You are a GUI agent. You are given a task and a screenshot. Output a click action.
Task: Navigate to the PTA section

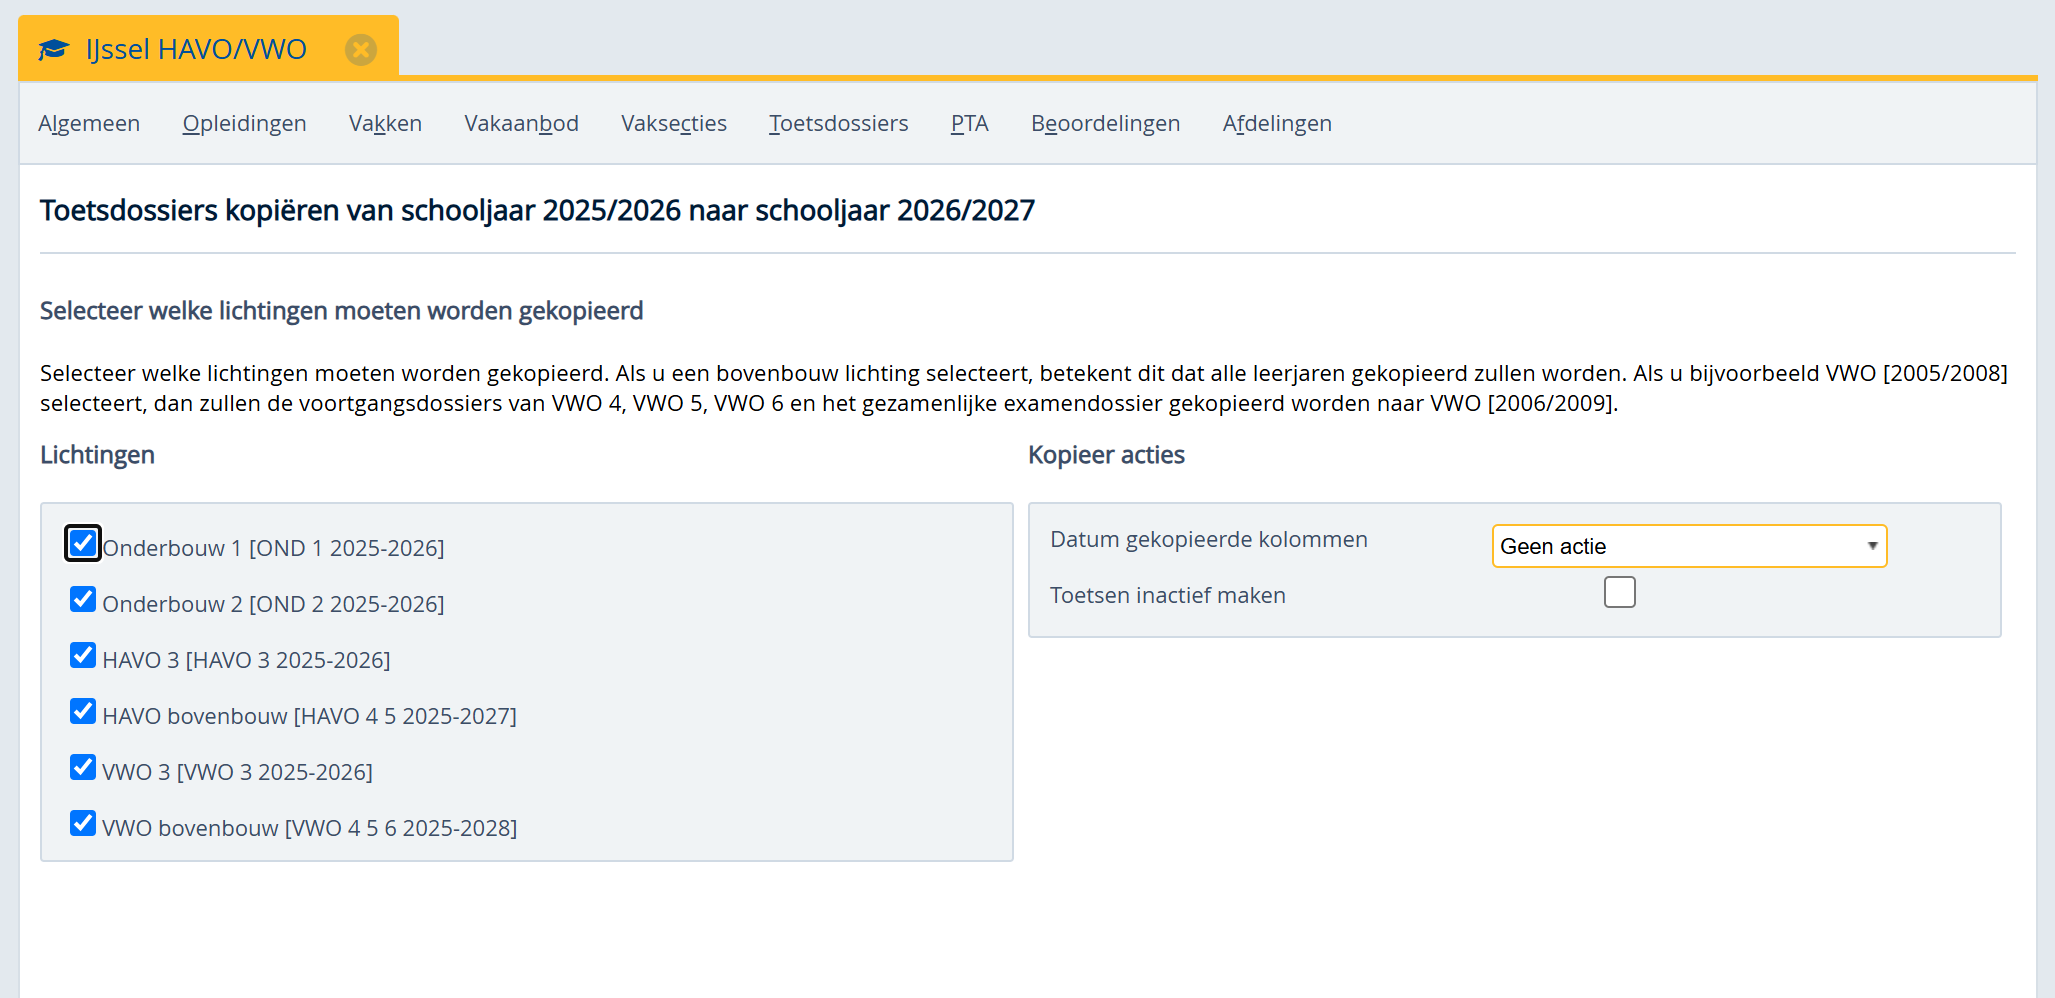[x=969, y=123]
